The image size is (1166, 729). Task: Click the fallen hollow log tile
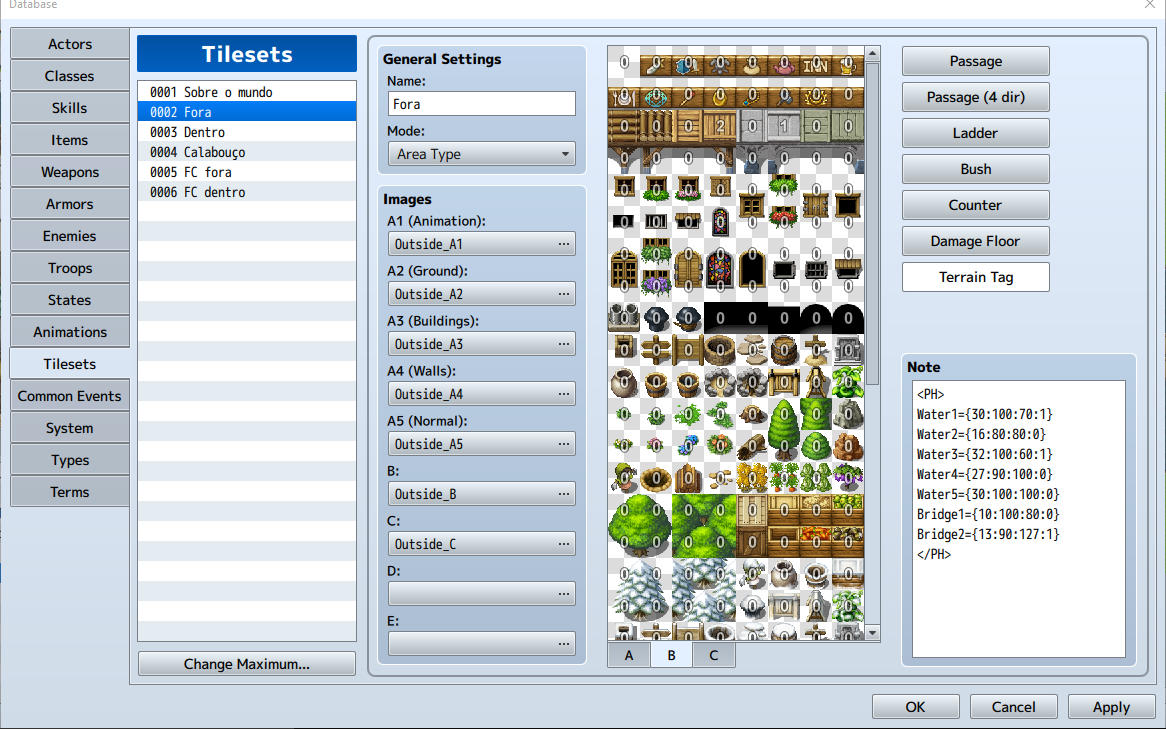(x=752, y=446)
